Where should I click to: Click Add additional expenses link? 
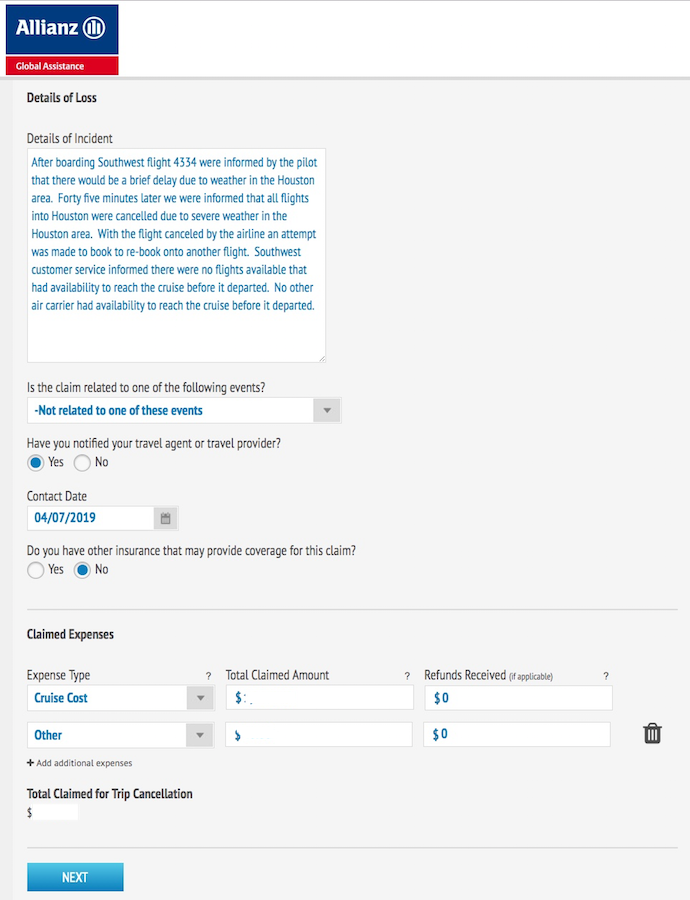tap(84, 763)
